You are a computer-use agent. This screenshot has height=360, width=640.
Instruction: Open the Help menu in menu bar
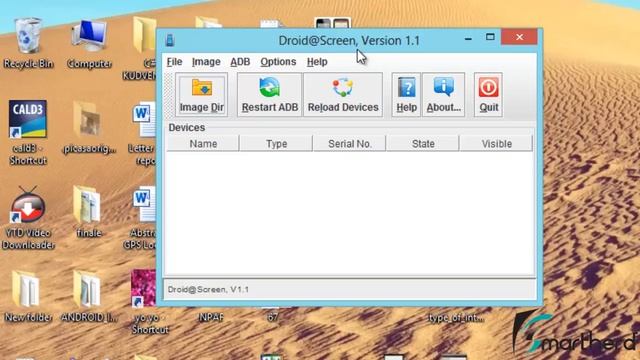pos(317,62)
